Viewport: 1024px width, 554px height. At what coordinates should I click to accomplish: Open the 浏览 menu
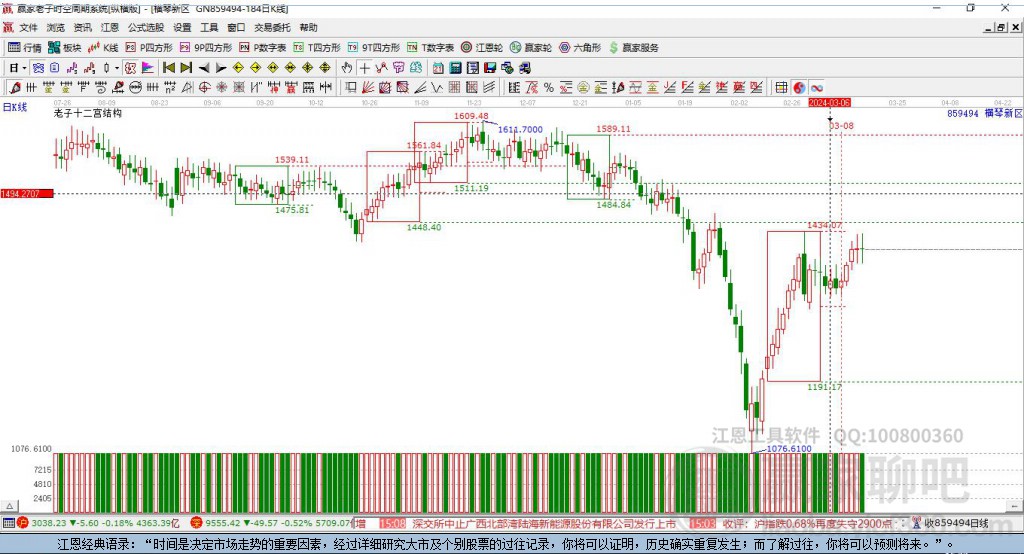[x=56, y=27]
